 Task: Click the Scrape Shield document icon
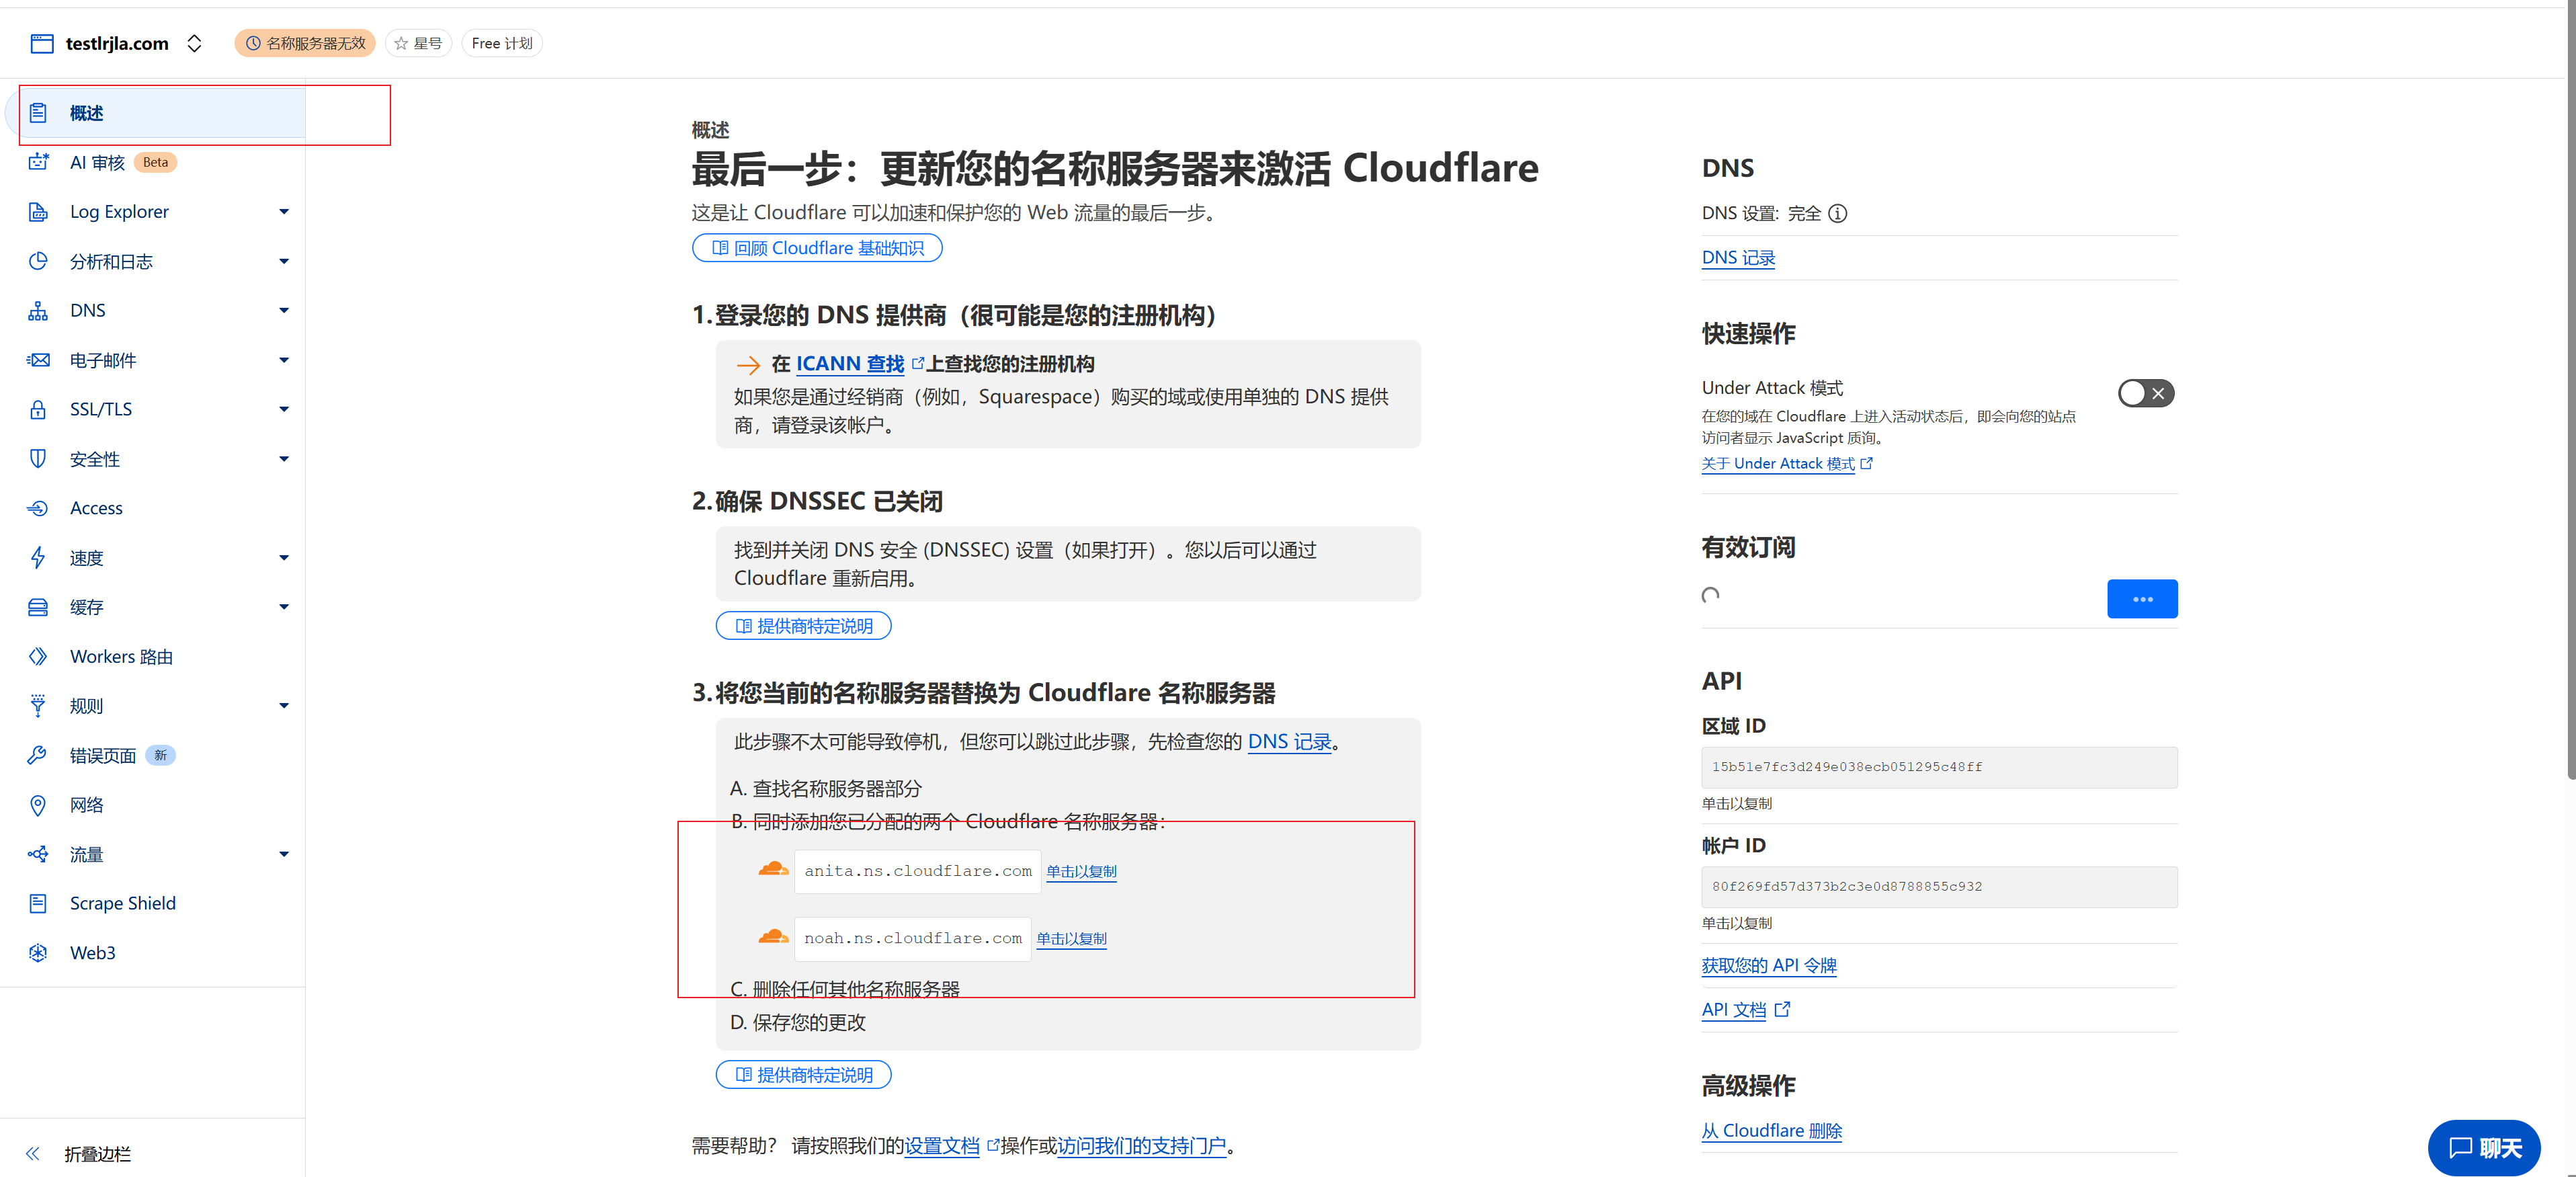38,904
